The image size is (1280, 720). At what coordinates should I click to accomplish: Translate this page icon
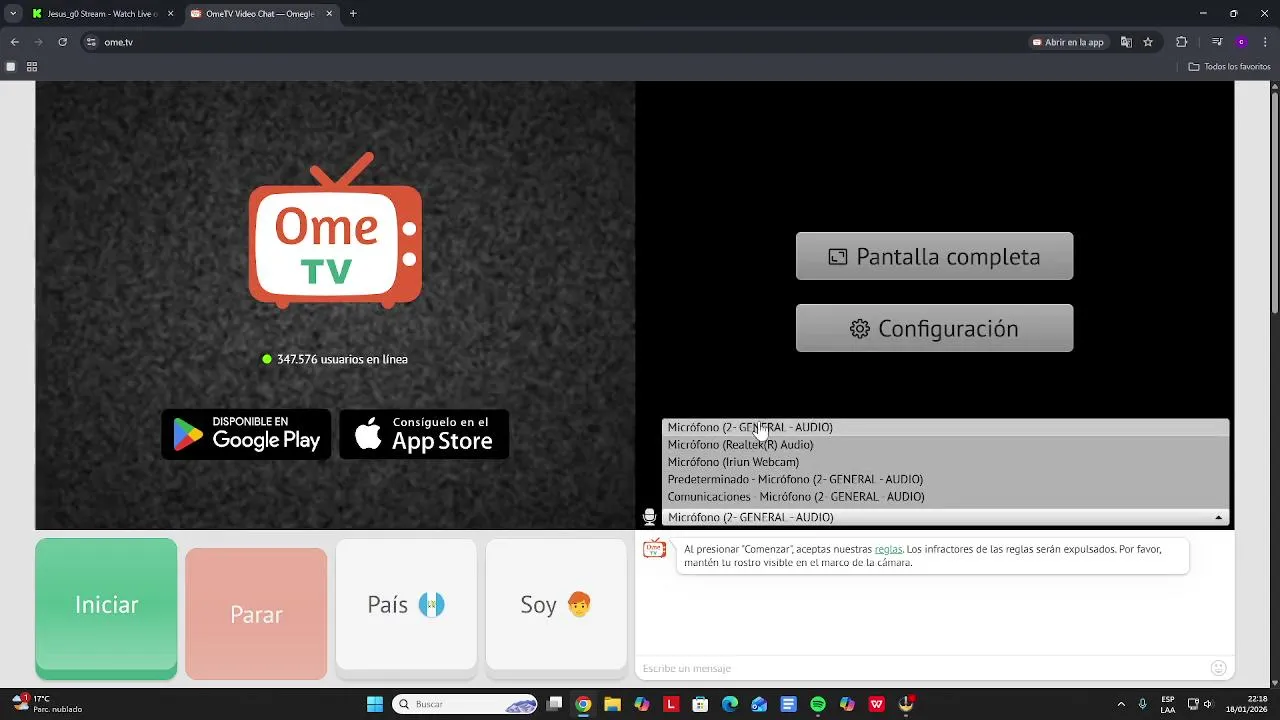pos(1126,42)
